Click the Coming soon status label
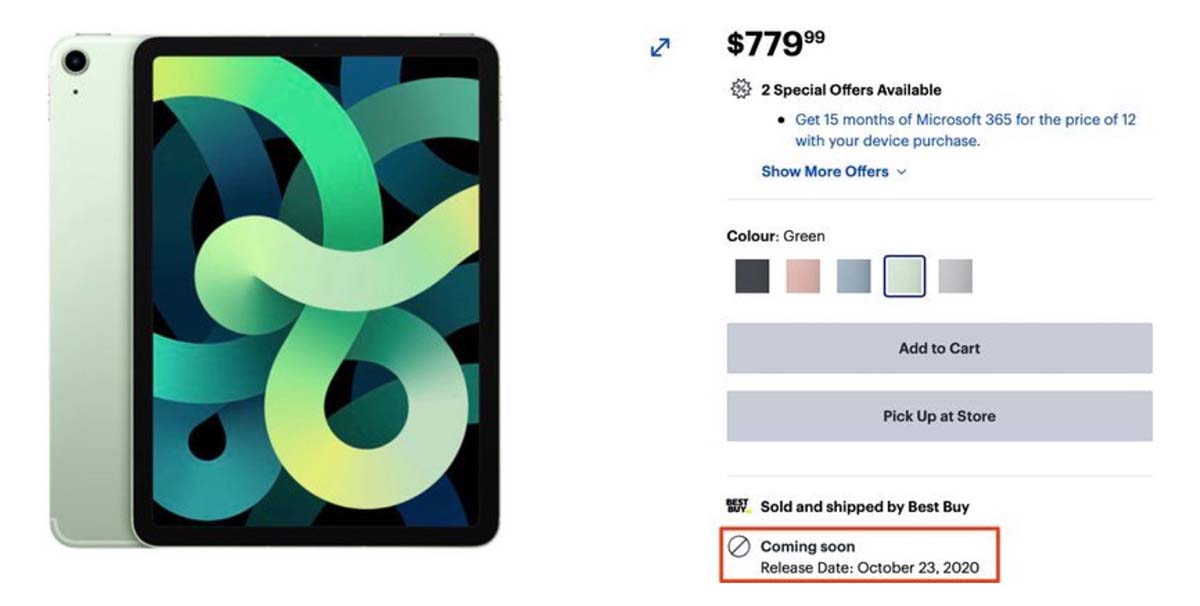The height and width of the screenshot is (606, 1200). click(x=808, y=547)
